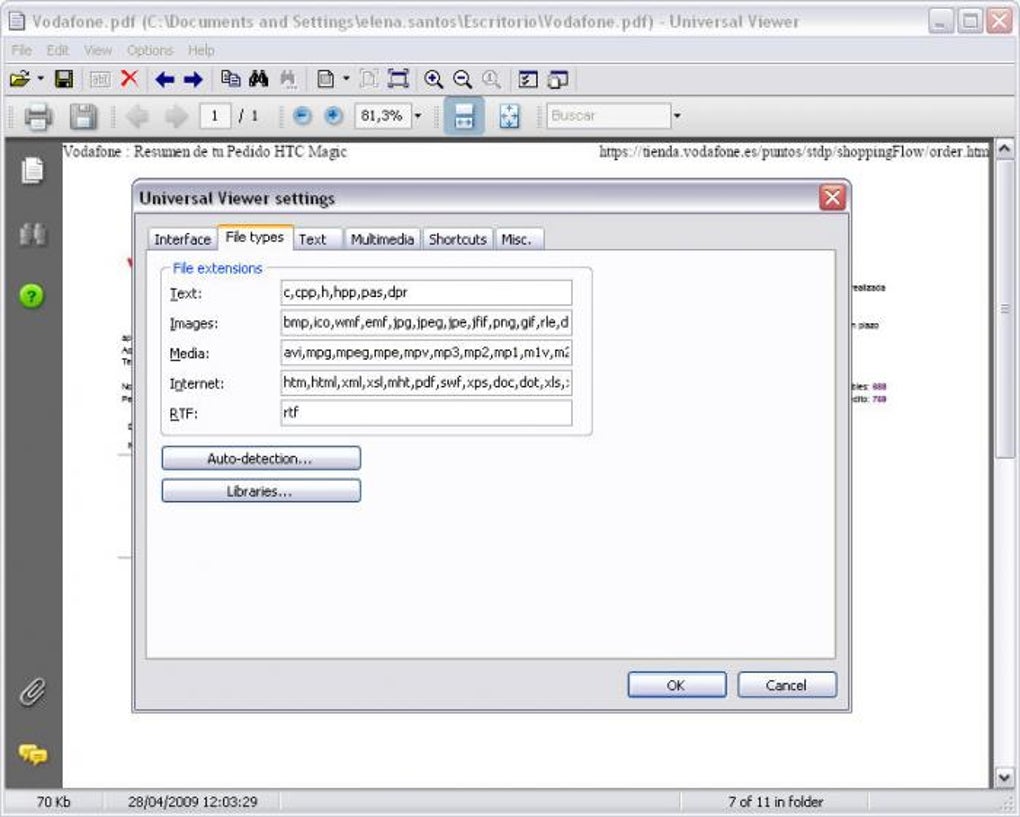The width and height of the screenshot is (1020, 817).
Task: Open the Pages panel icon in sidebar
Action: (33, 170)
